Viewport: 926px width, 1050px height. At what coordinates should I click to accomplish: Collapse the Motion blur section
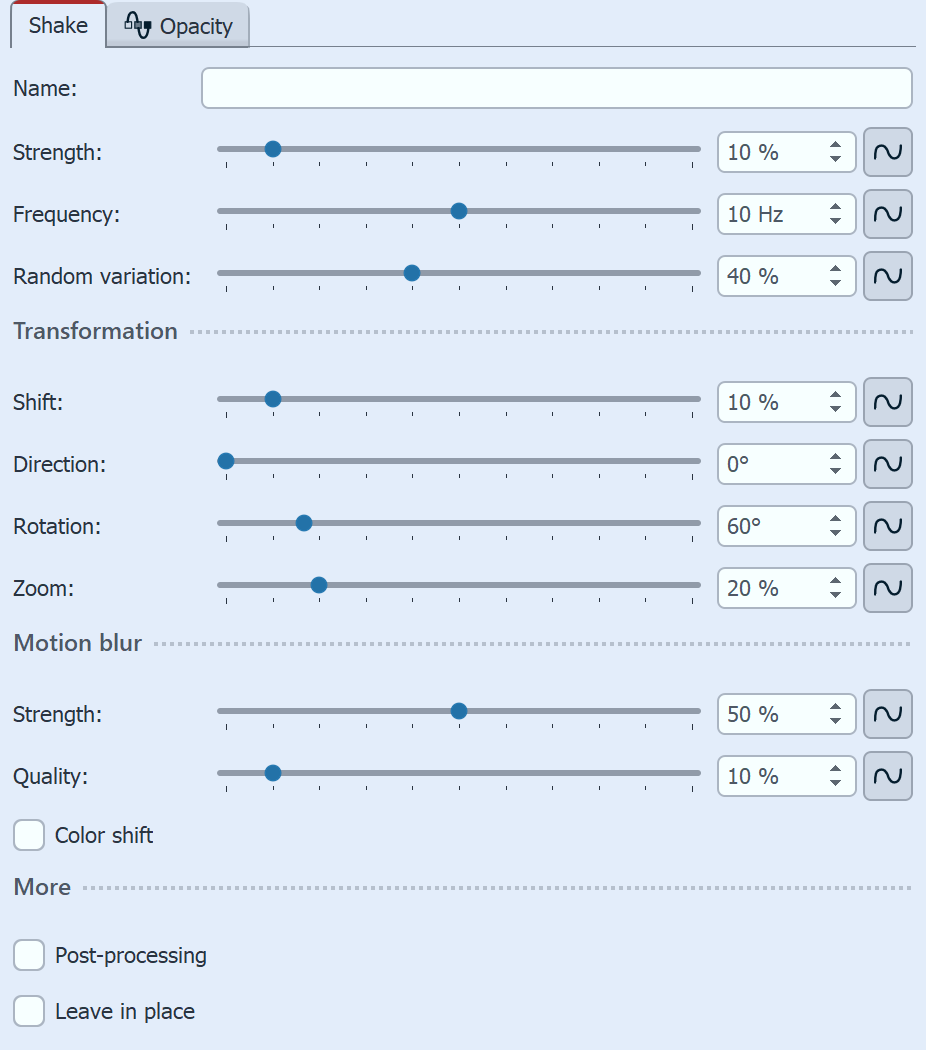77,643
